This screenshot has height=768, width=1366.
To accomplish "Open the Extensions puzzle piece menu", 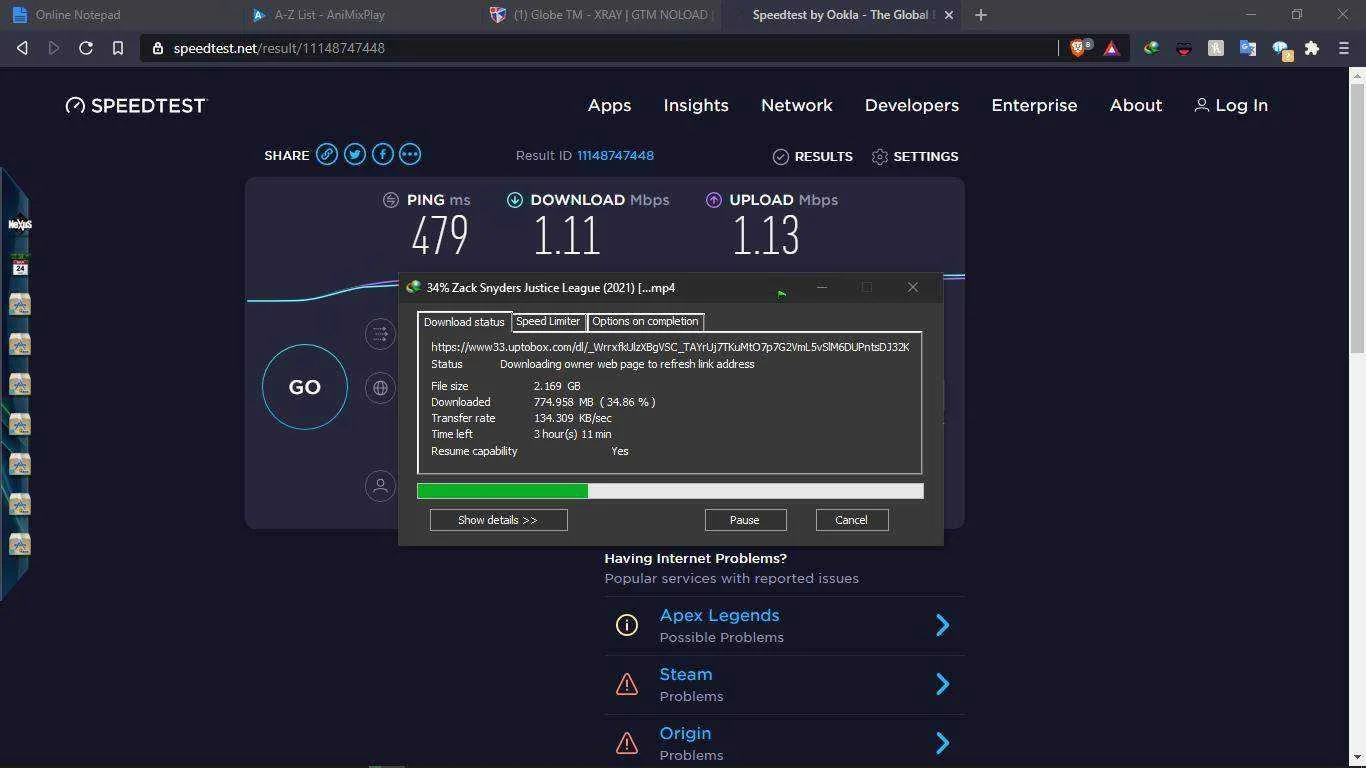I will 1312,48.
